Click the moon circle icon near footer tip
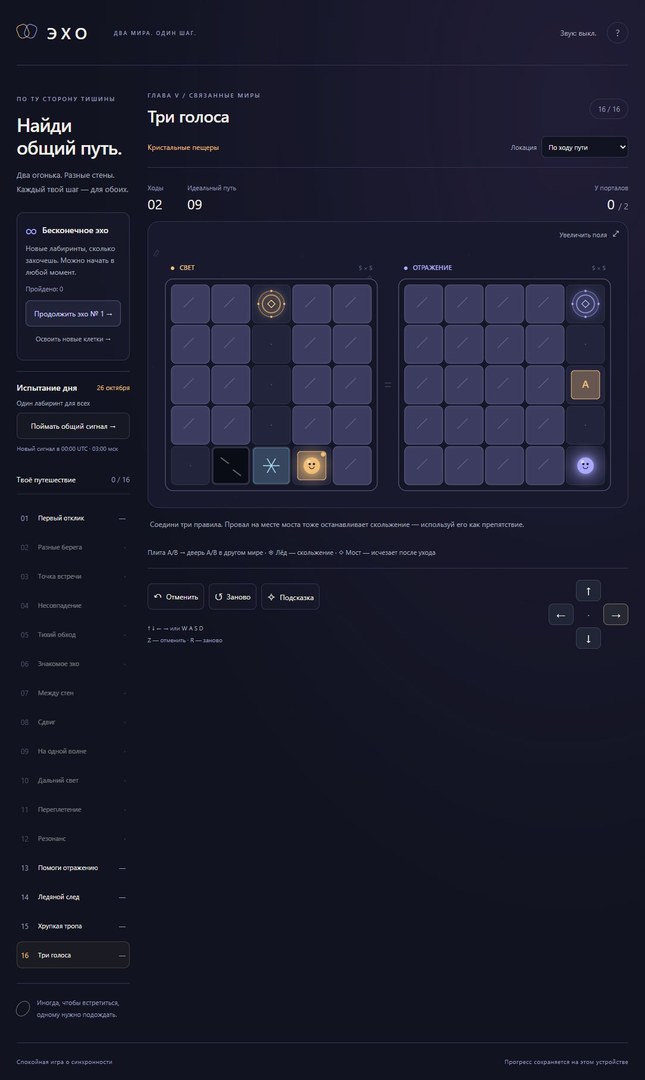This screenshot has width=645, height=1080. [23, 1008]
